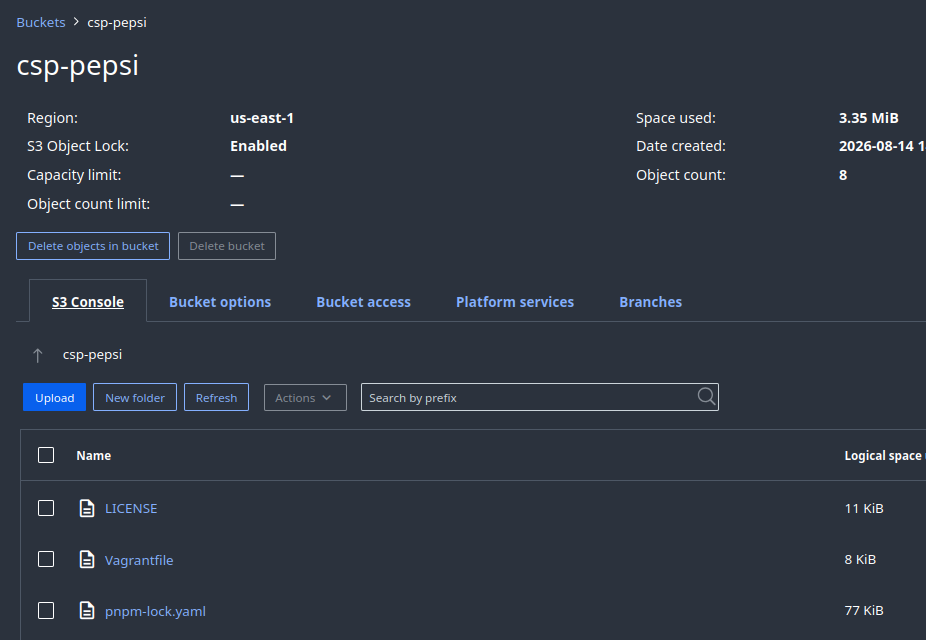This screenshot has width=926, height=640.
Task: Click the up-arrow parent folder icon
Action: coord(38,355)
